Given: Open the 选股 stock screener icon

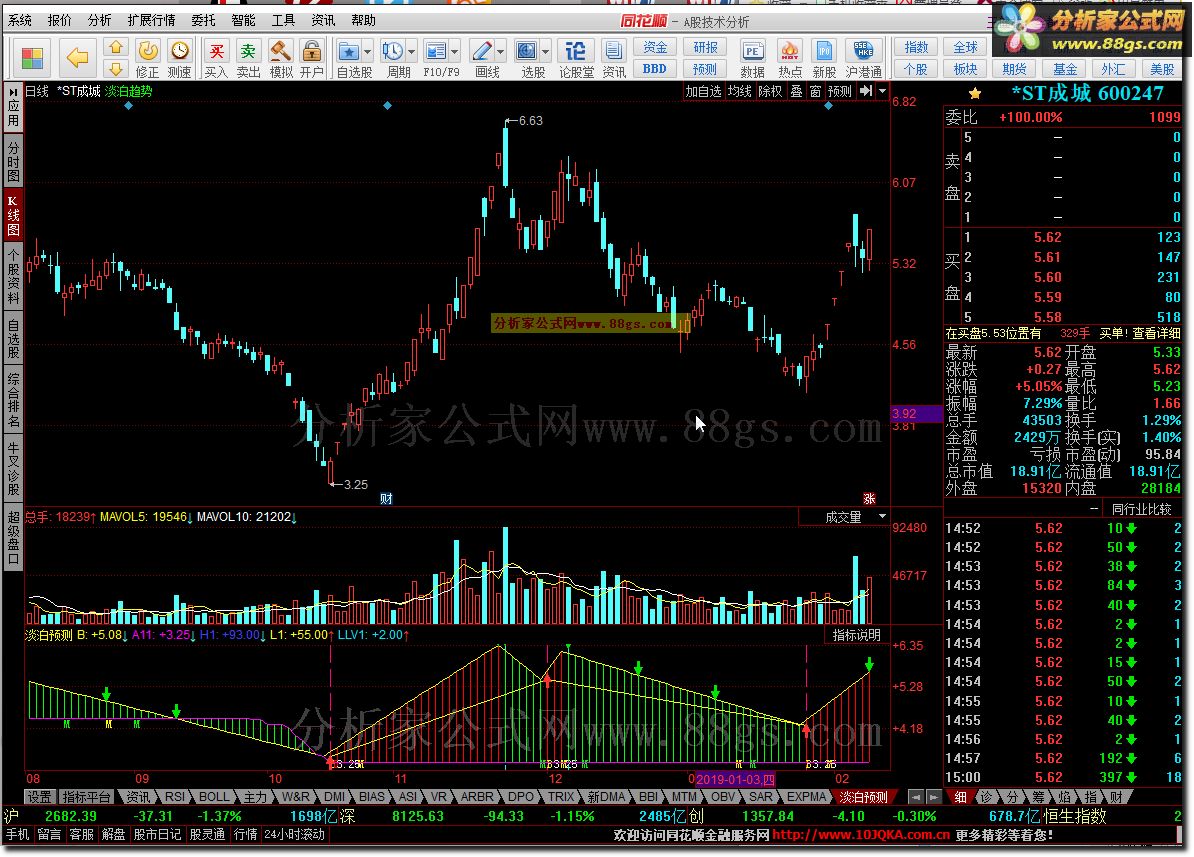Looking at the screenshot, I should coord(526,51).
